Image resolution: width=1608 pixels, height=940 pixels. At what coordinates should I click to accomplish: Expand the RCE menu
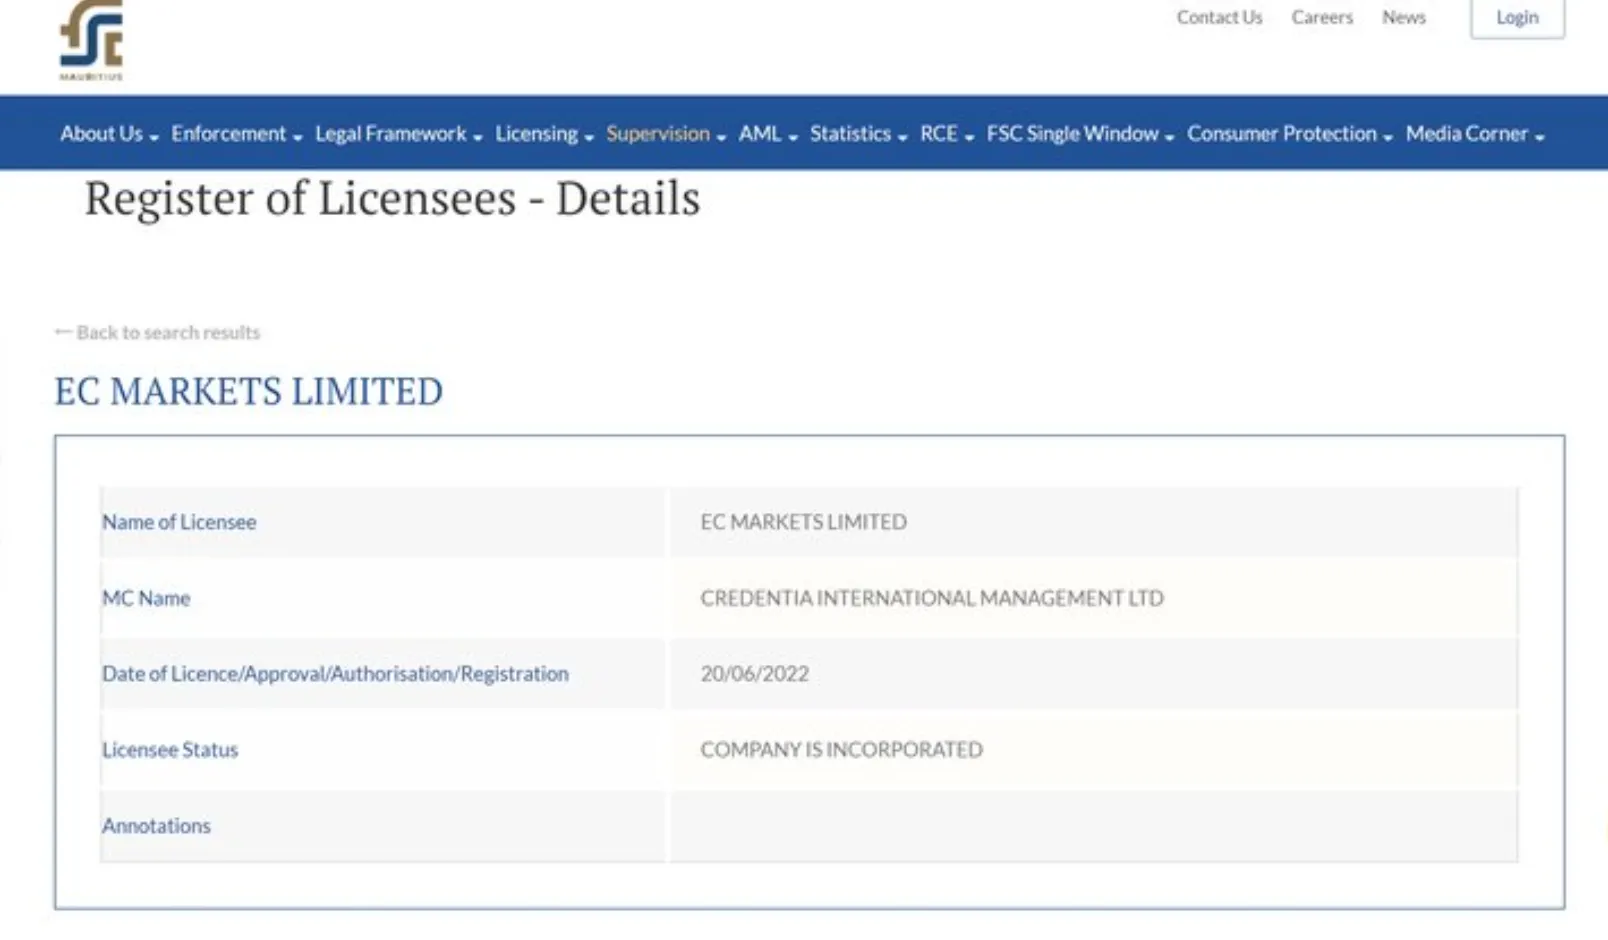point(946,134)
